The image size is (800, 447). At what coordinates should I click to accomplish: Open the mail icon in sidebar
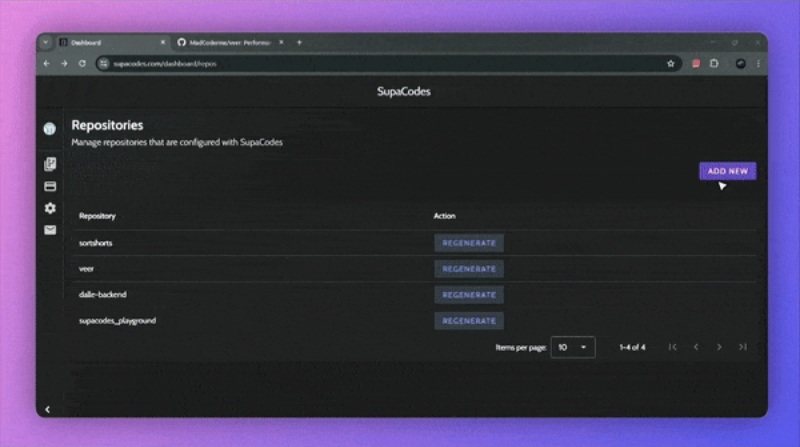tap(50, 230)
